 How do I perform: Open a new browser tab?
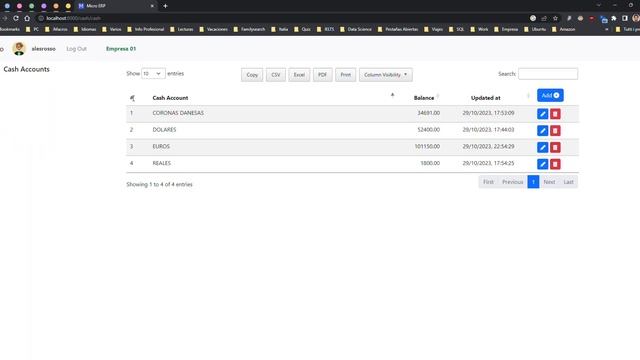click(x=165, y=6)
